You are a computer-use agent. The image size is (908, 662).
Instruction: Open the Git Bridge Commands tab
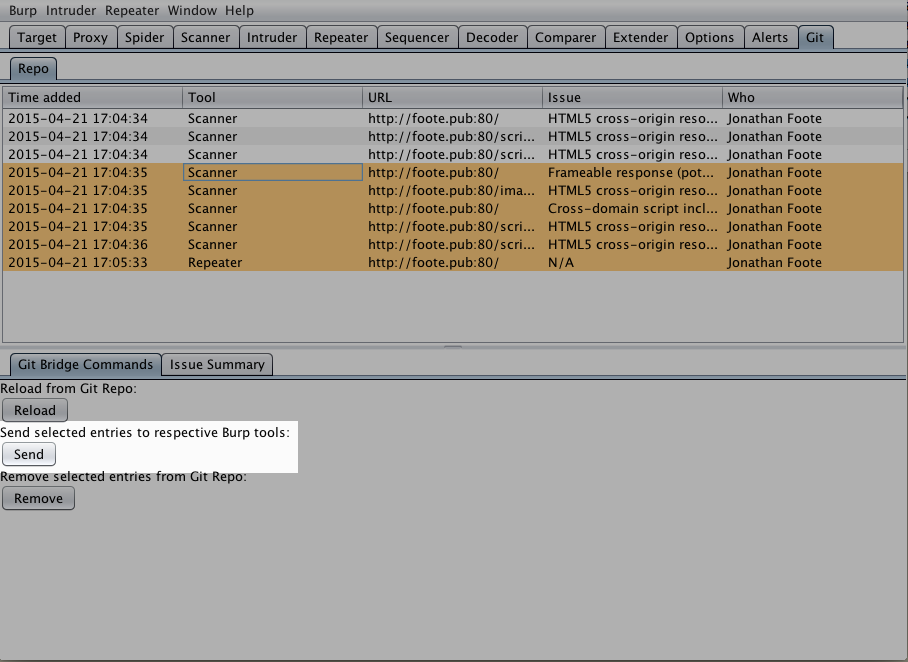[86, 364]
